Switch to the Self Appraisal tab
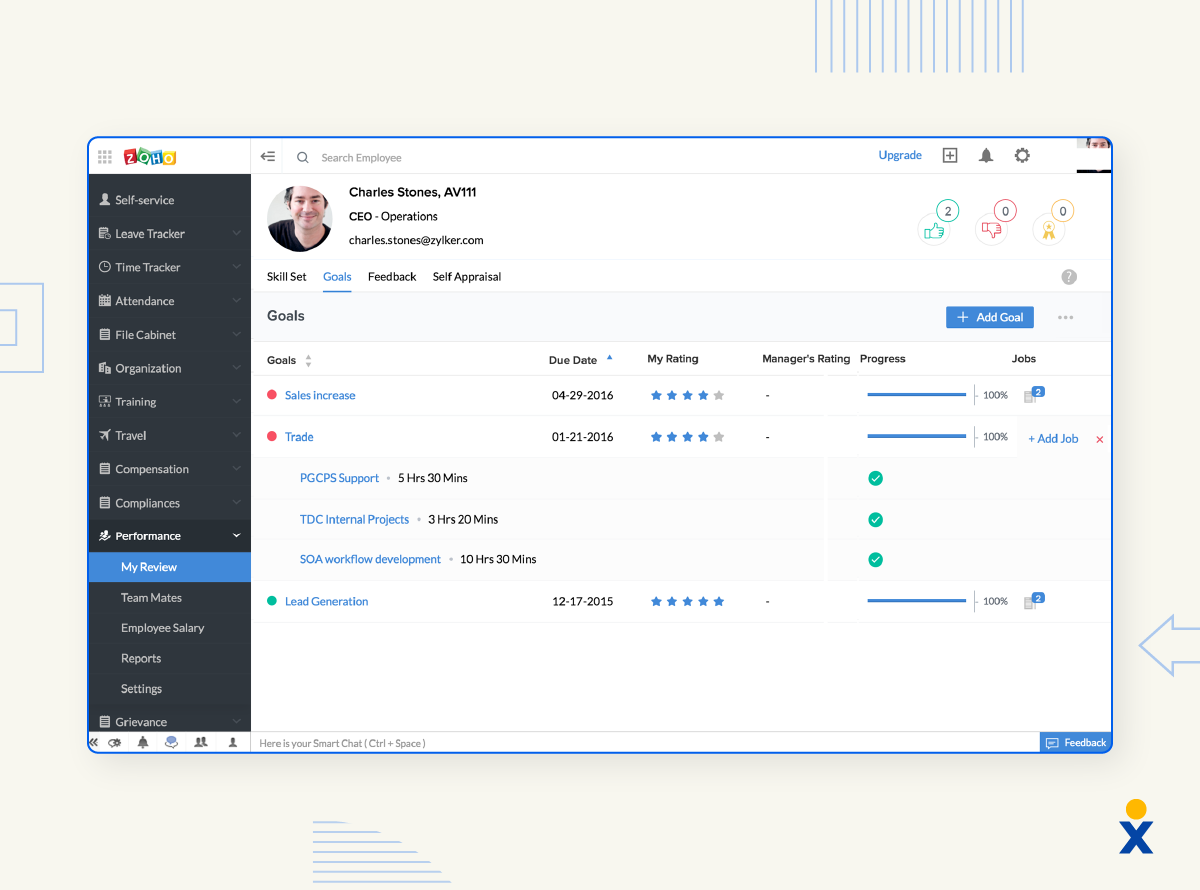Image resolution: width=1200 pixels, height=890 pixels. [466, 276]
